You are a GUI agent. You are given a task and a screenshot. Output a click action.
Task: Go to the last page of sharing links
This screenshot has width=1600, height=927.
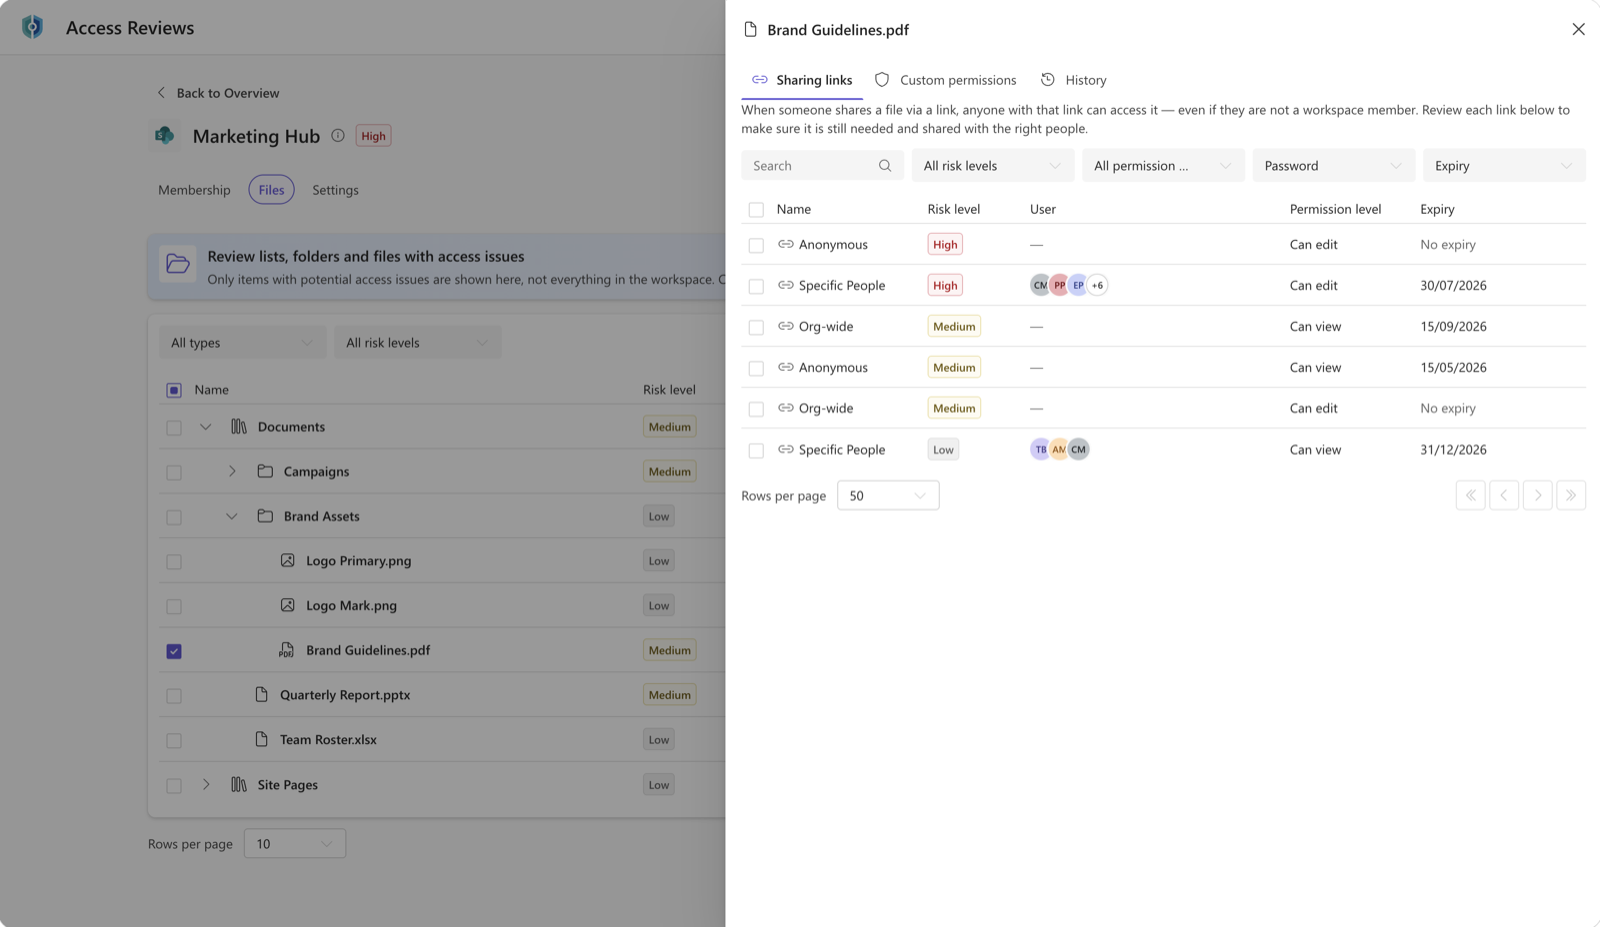pos(1571,495)
